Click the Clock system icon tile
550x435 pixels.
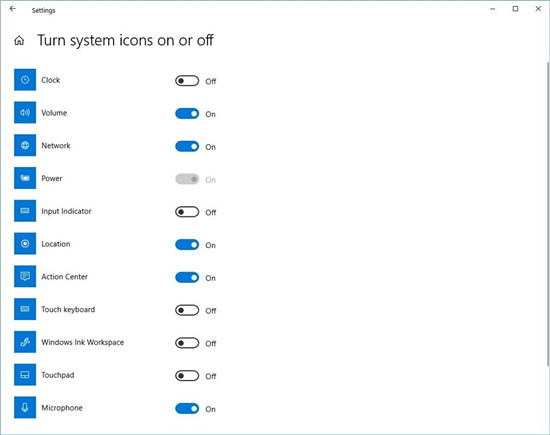click(25, 80)
